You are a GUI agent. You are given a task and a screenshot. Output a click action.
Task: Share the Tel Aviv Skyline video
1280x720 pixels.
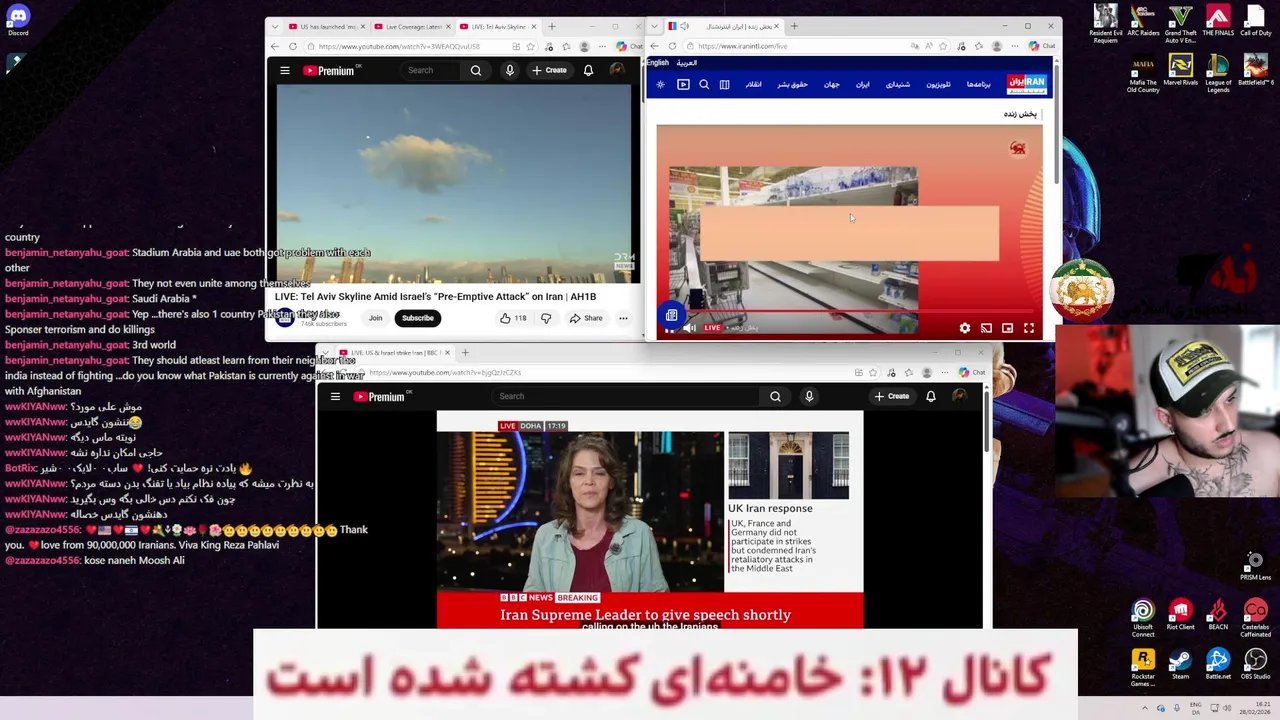click(586, 318)
